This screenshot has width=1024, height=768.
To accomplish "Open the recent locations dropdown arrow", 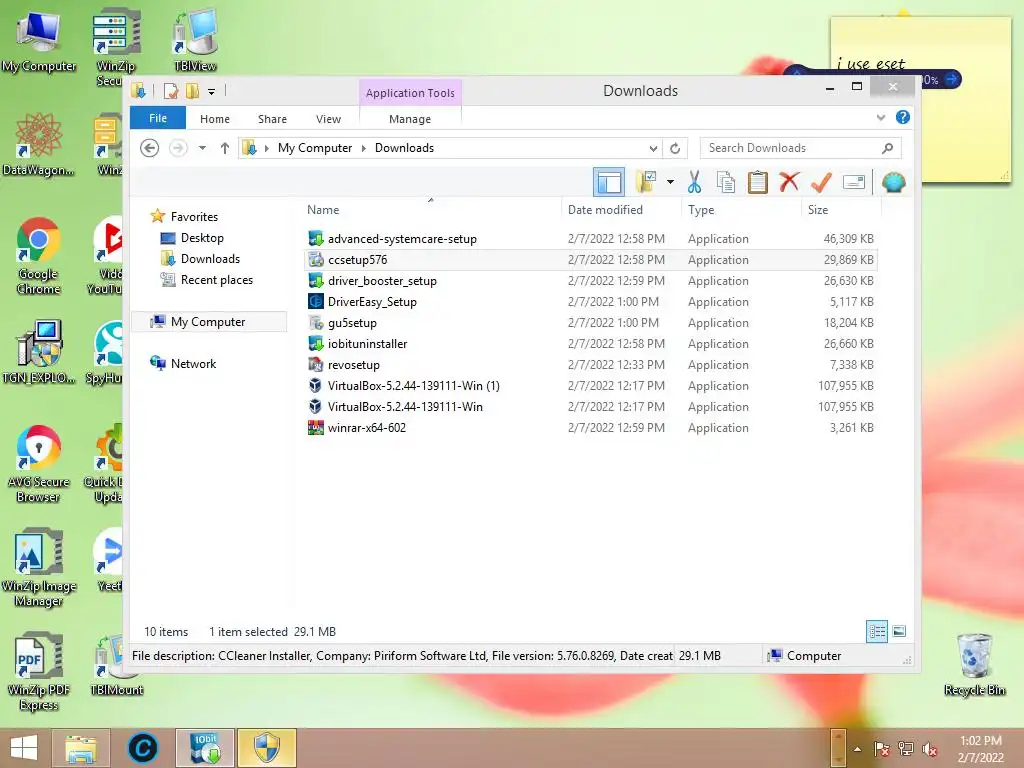I will click(202, 148).
